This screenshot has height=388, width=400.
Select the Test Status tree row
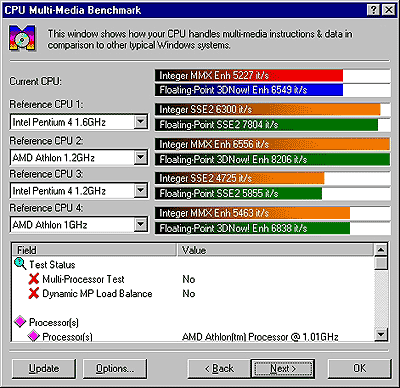click(x=193, y=264)
